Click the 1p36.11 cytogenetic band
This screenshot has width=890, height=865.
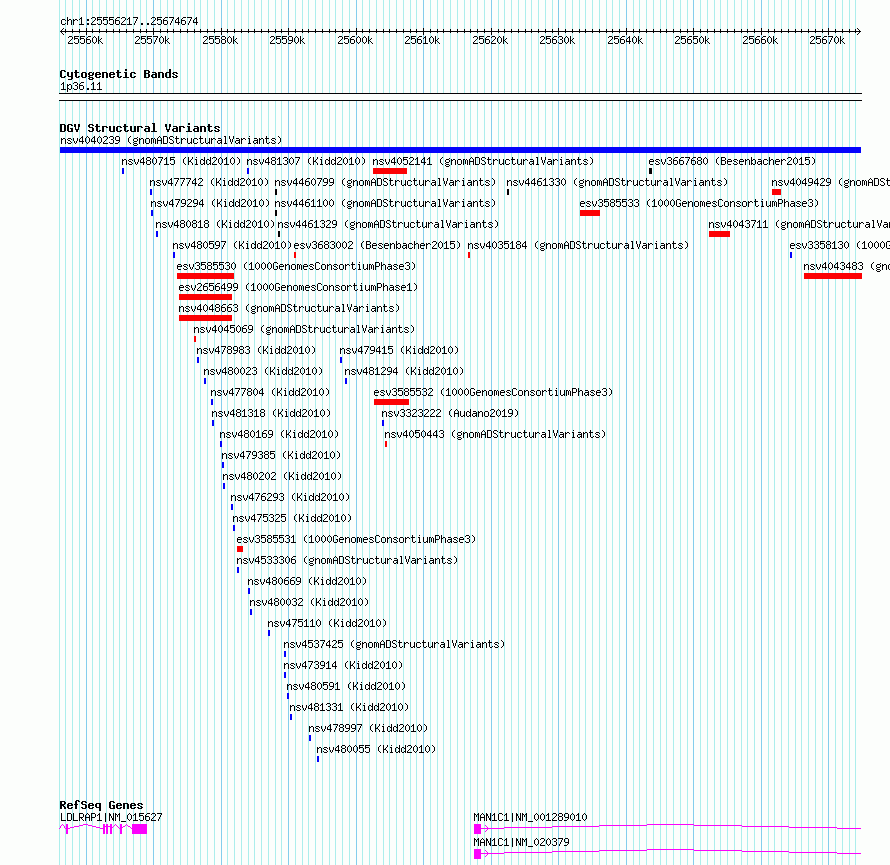(x=460, y=97)
